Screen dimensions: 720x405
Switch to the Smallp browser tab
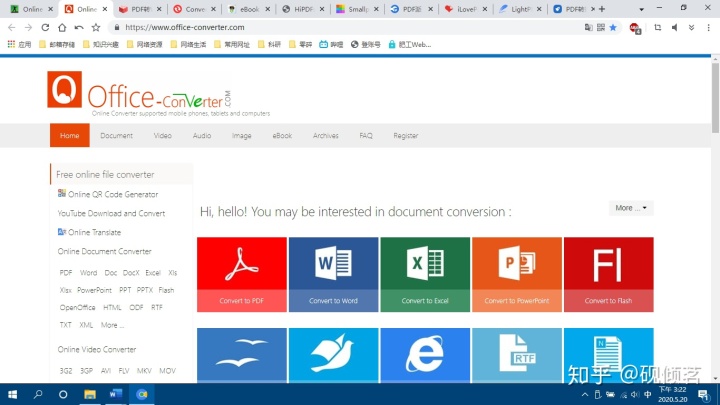pyautogui.click(x=357, y=9)
